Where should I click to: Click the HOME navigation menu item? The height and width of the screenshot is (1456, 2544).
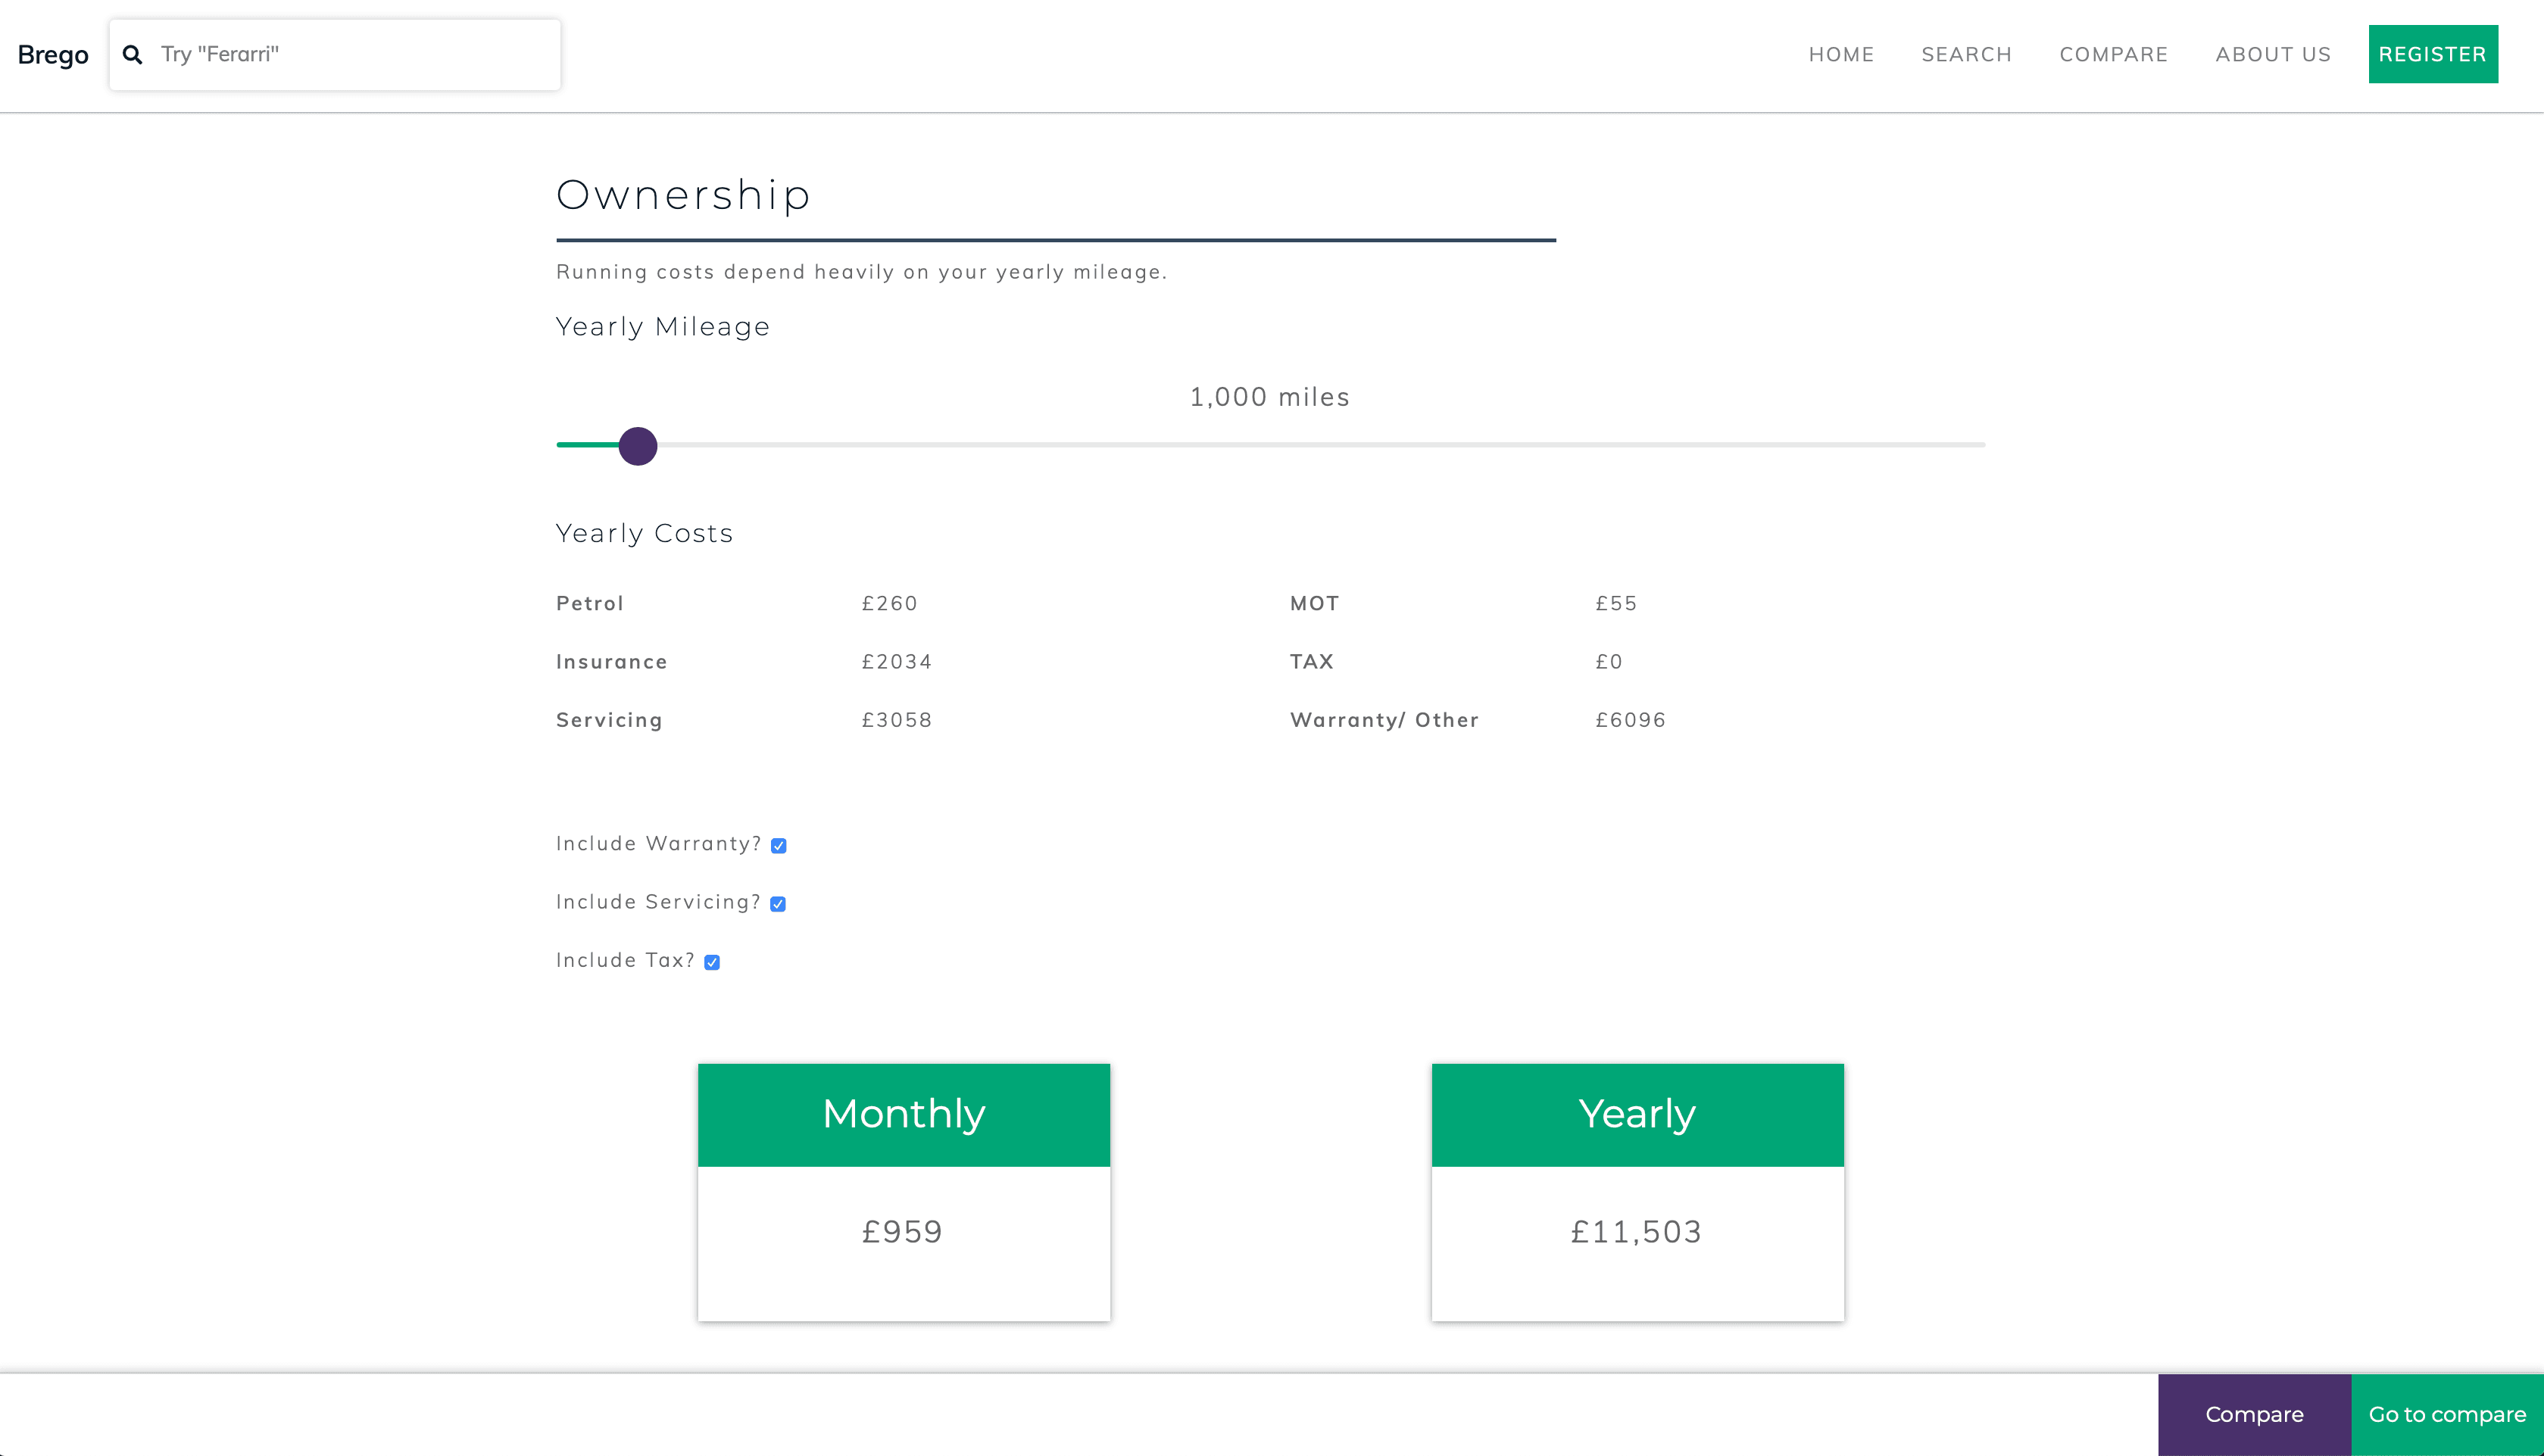(1842, 54)
